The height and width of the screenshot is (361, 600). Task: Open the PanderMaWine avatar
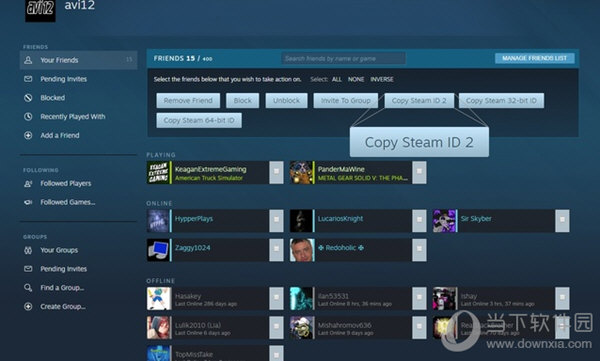tap(301, 172)
